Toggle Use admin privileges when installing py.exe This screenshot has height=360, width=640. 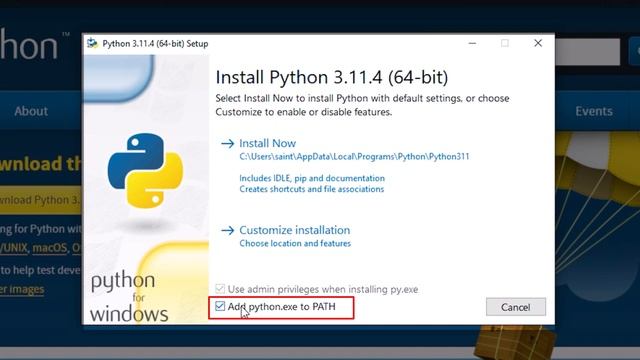[220, 289]
